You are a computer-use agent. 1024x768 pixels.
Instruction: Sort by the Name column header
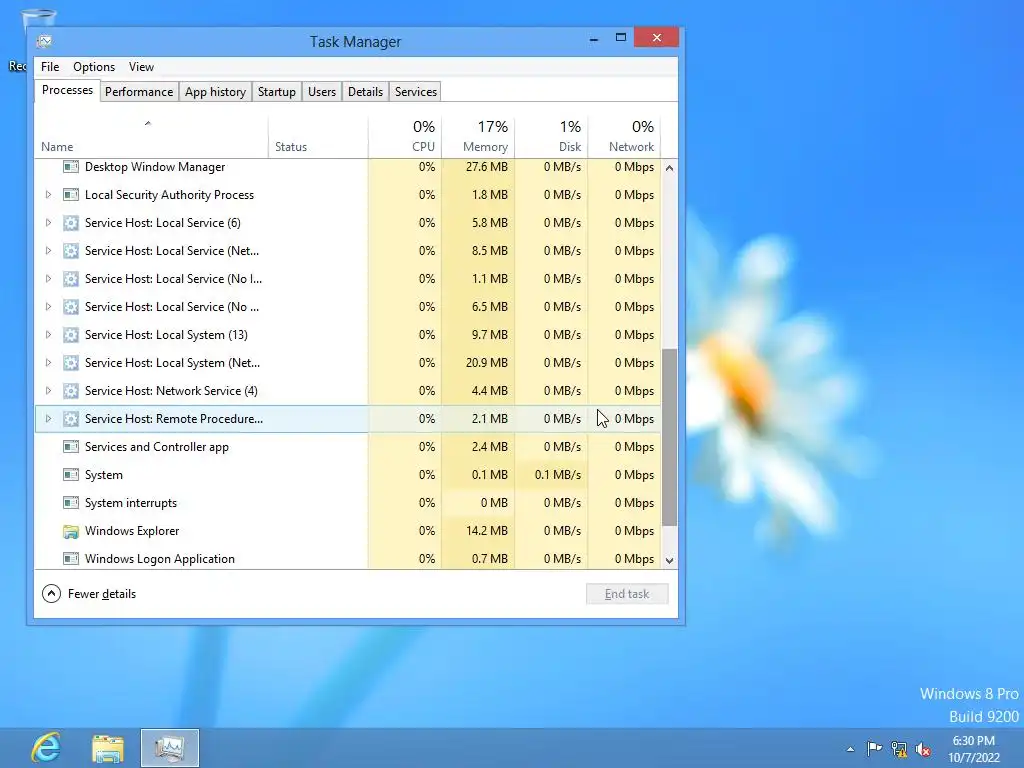pyautogui.click(x=151, y=137)
